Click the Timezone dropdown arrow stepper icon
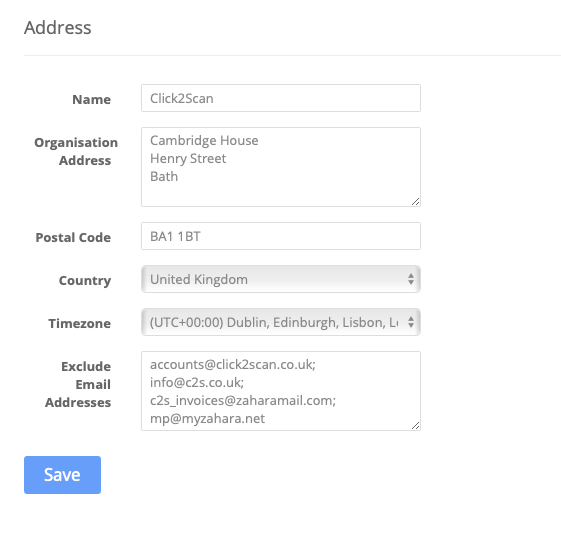Image resolution: width=561 pixels, height=541 pixels. (411, 322)
